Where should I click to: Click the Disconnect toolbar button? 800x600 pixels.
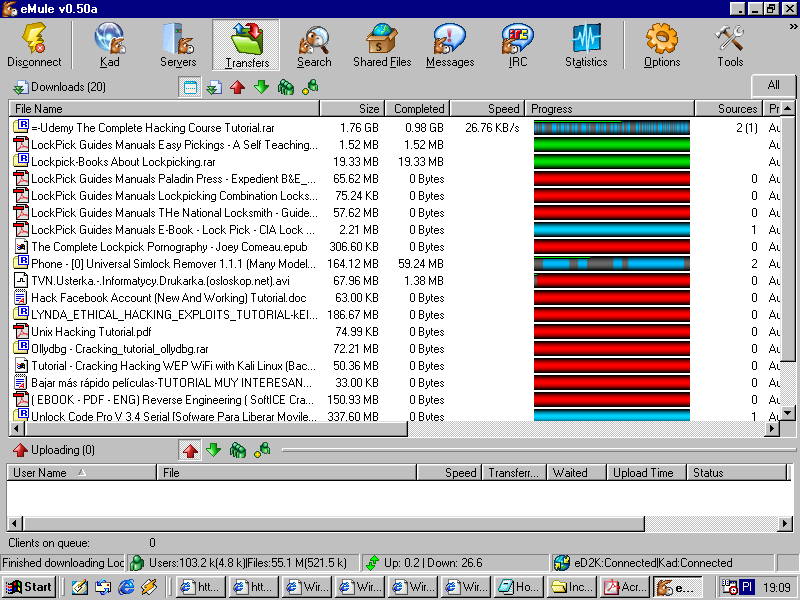(x=34, y=46)
